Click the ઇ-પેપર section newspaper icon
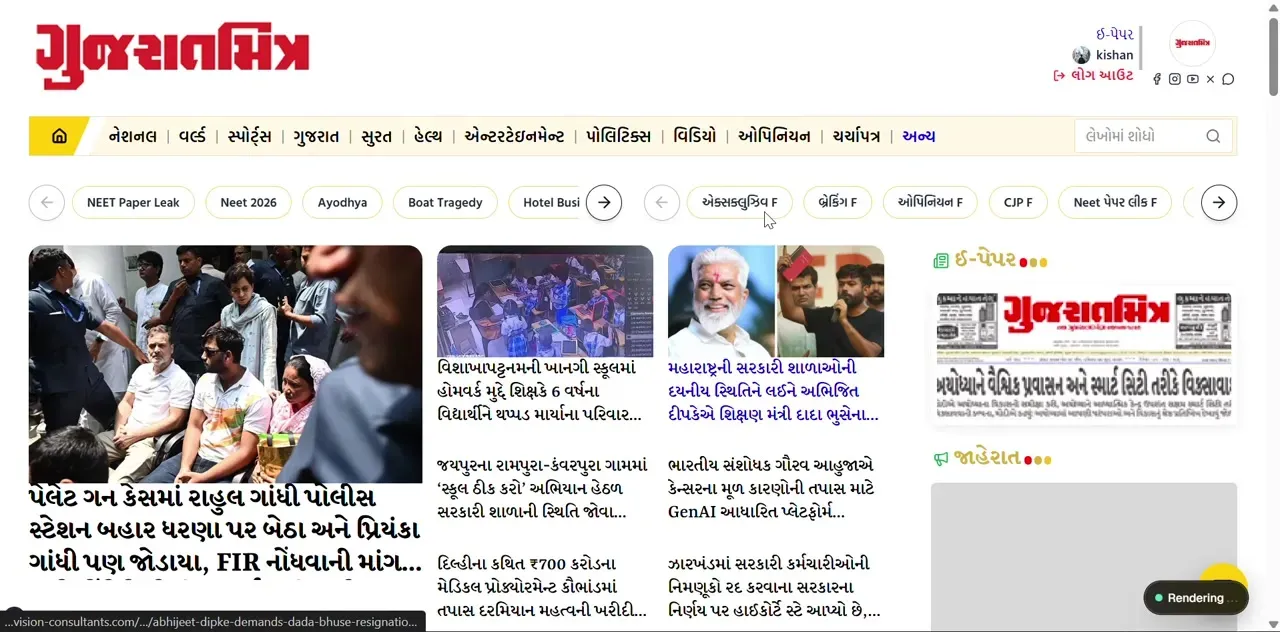This screenshot has width=1280, height=632. (940, 261)
